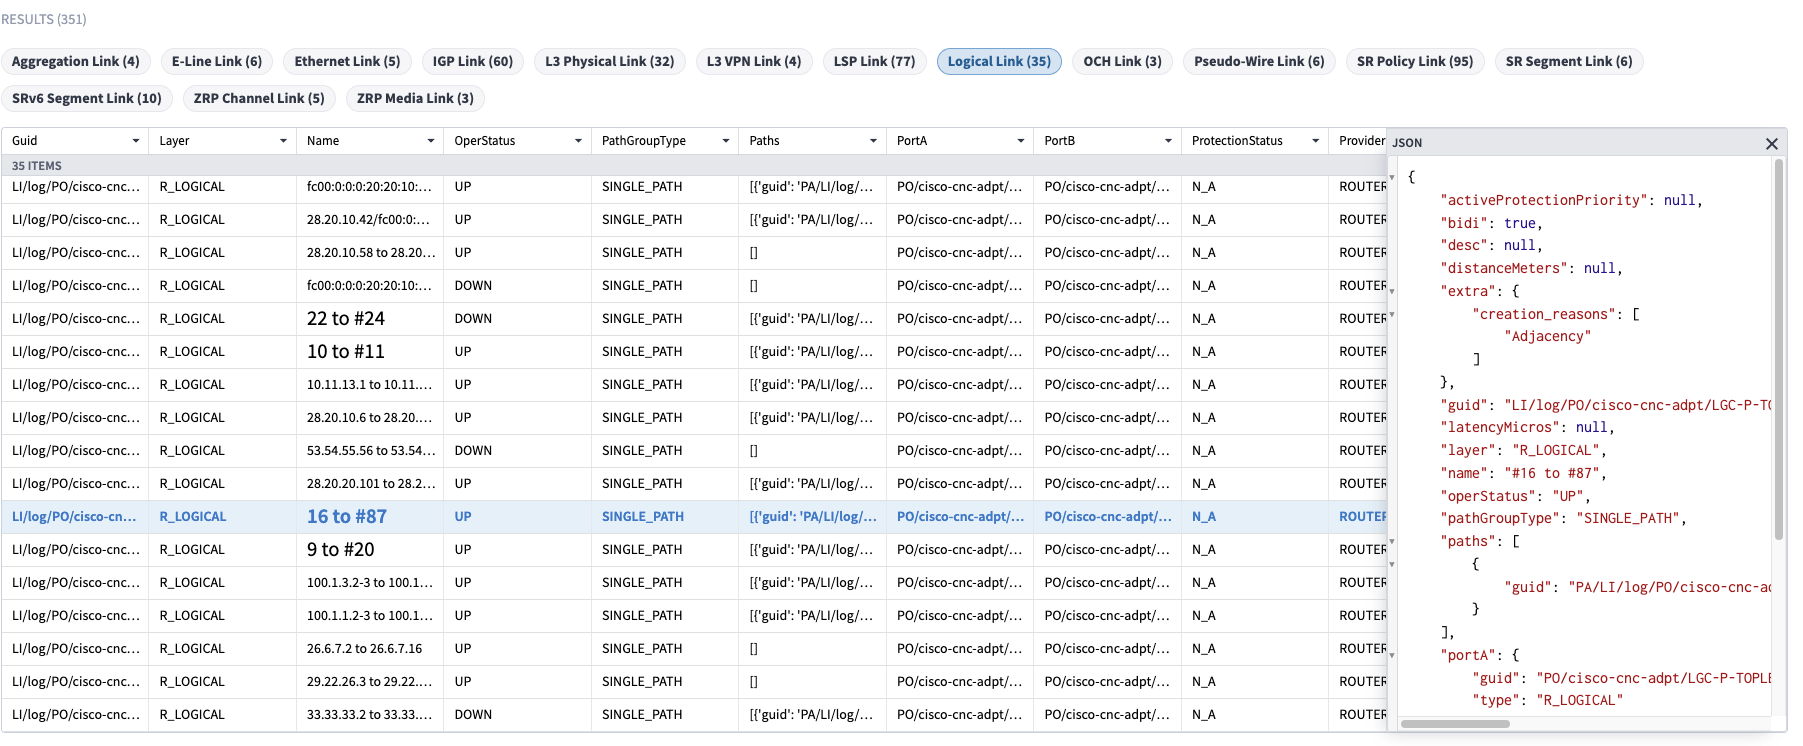Collapse the root JSON object arrow

(x=1392, y=177)
